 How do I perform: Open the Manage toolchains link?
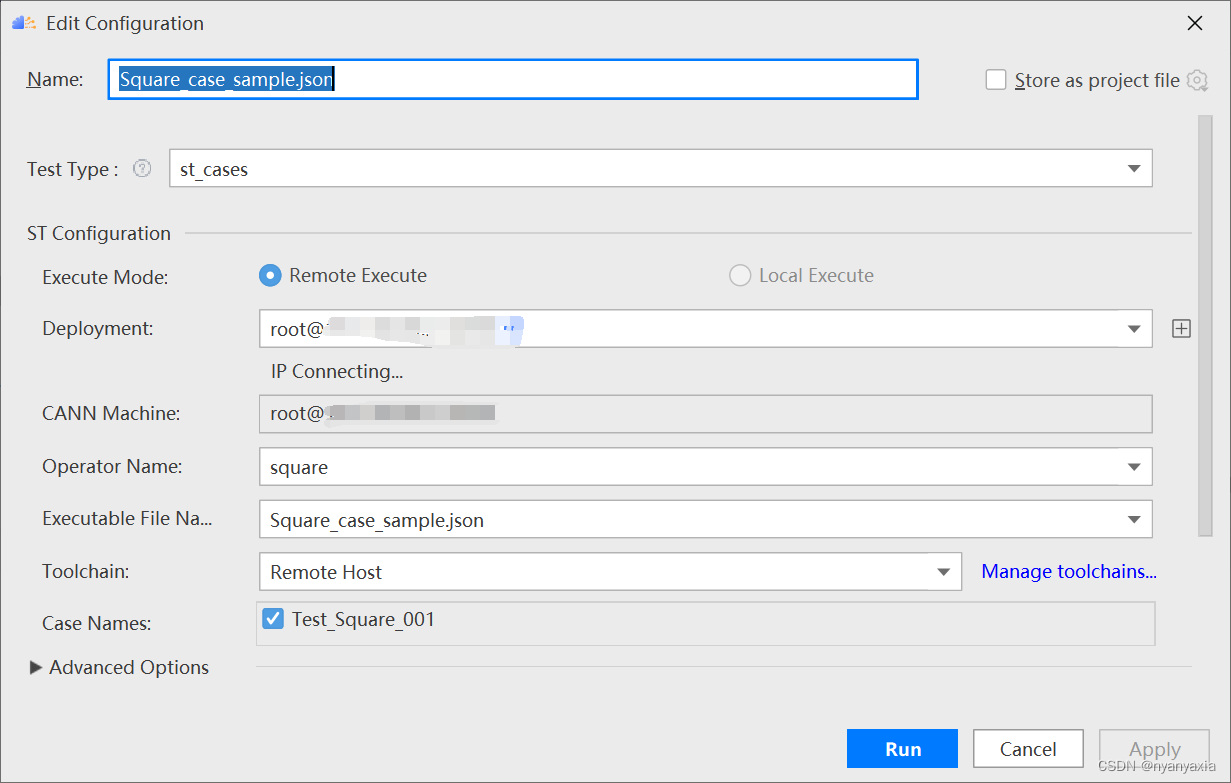tap(1068, 572)
